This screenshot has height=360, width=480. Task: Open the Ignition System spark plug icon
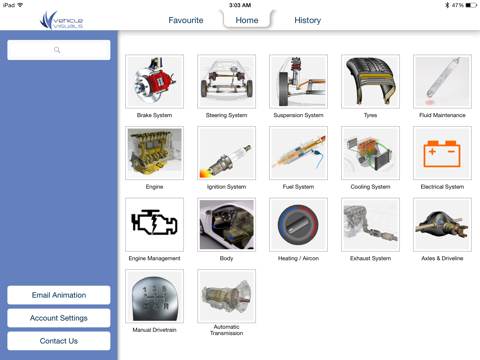(x=226, y=153)
